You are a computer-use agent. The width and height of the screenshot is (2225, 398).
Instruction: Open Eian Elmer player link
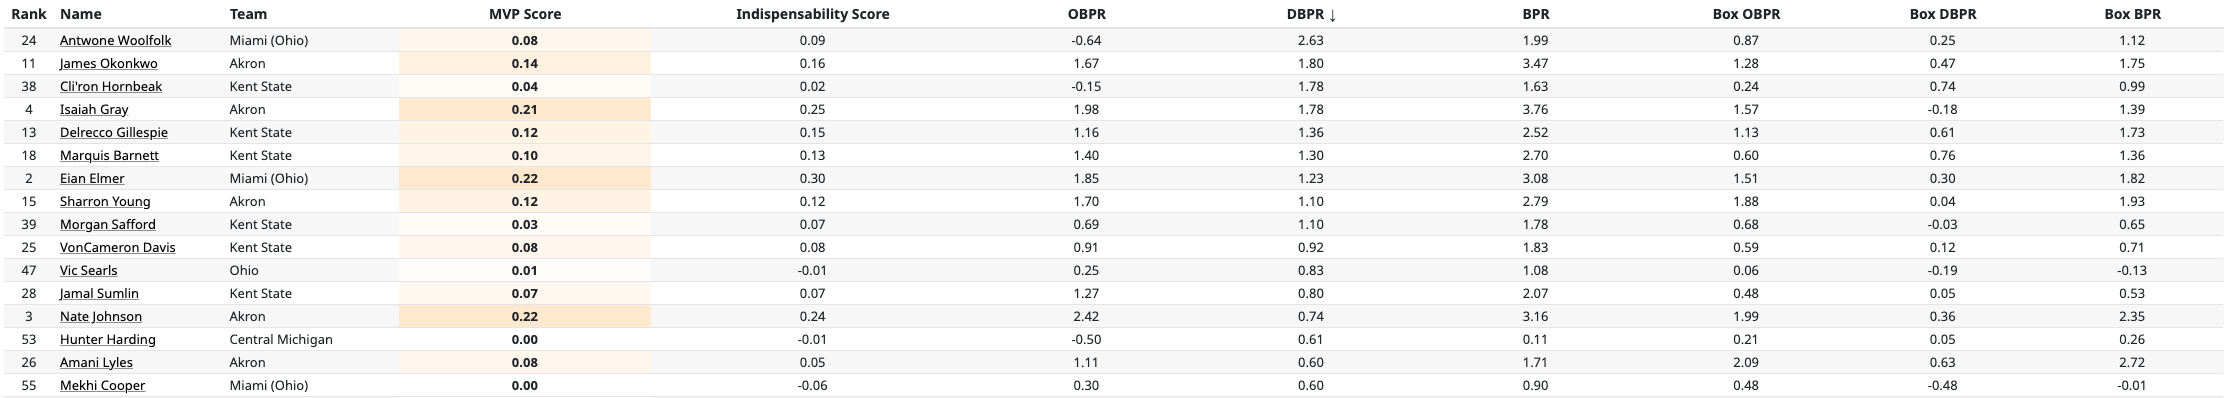92,179
